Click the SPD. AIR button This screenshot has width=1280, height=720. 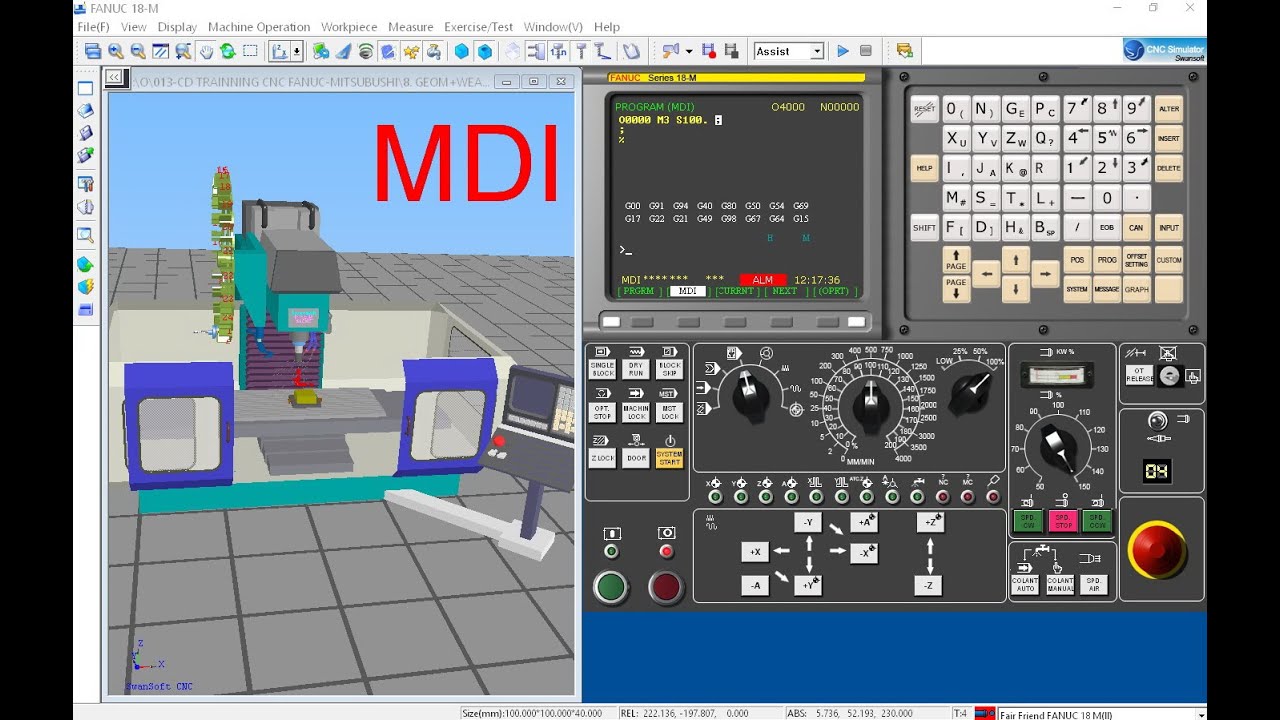(1094, 585)
